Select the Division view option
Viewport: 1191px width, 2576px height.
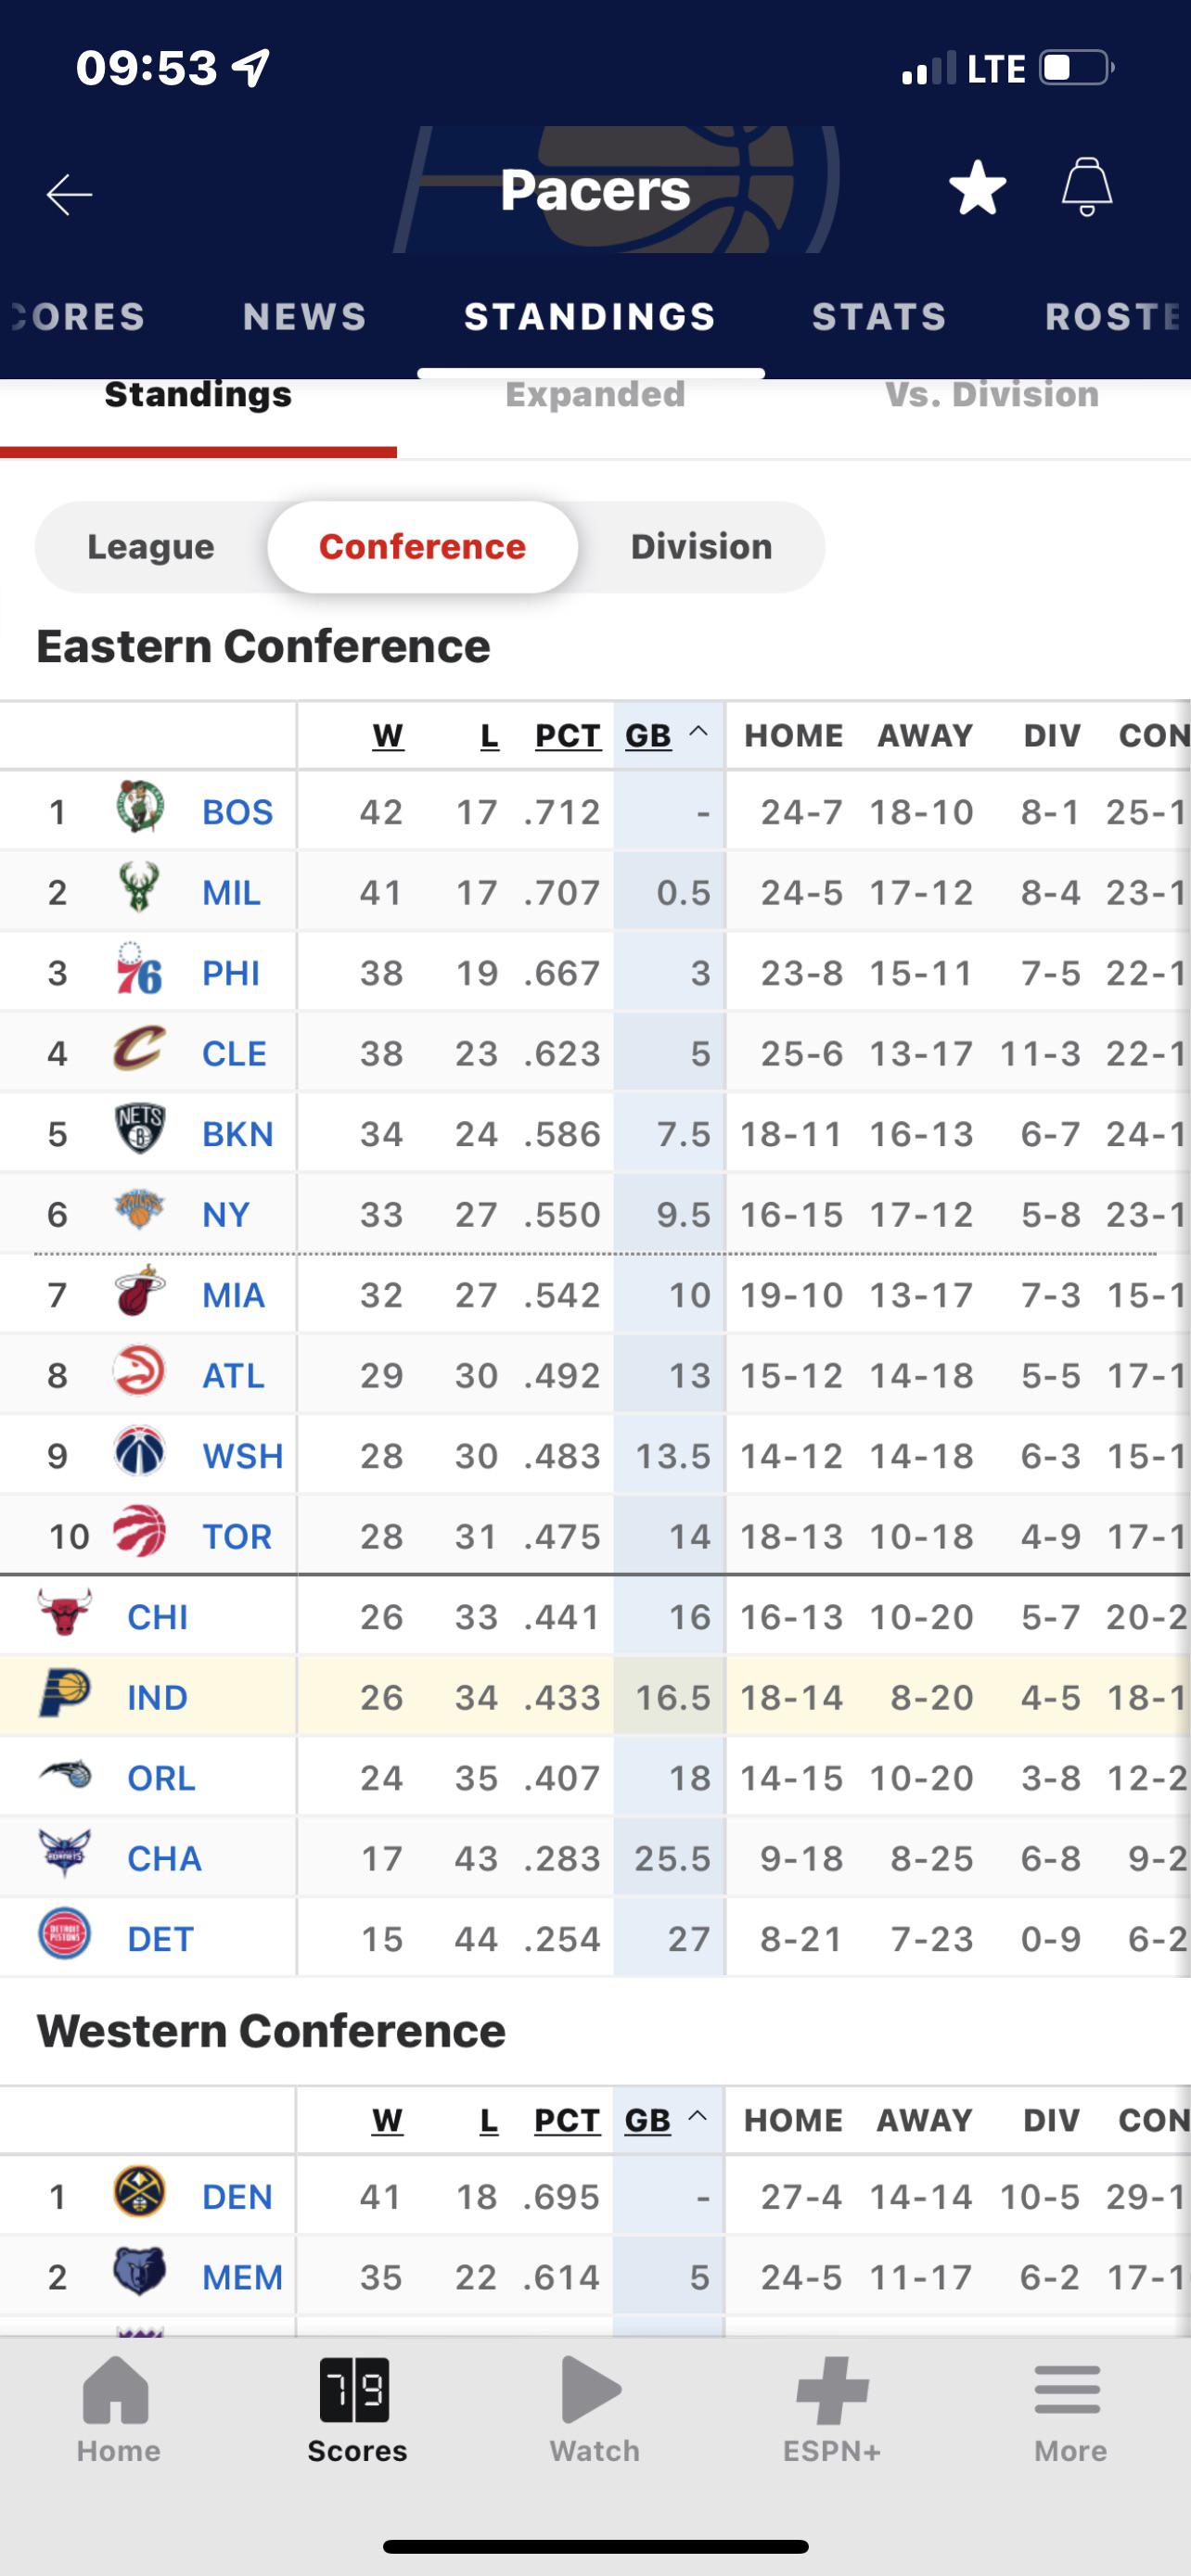tap(701, 547)
